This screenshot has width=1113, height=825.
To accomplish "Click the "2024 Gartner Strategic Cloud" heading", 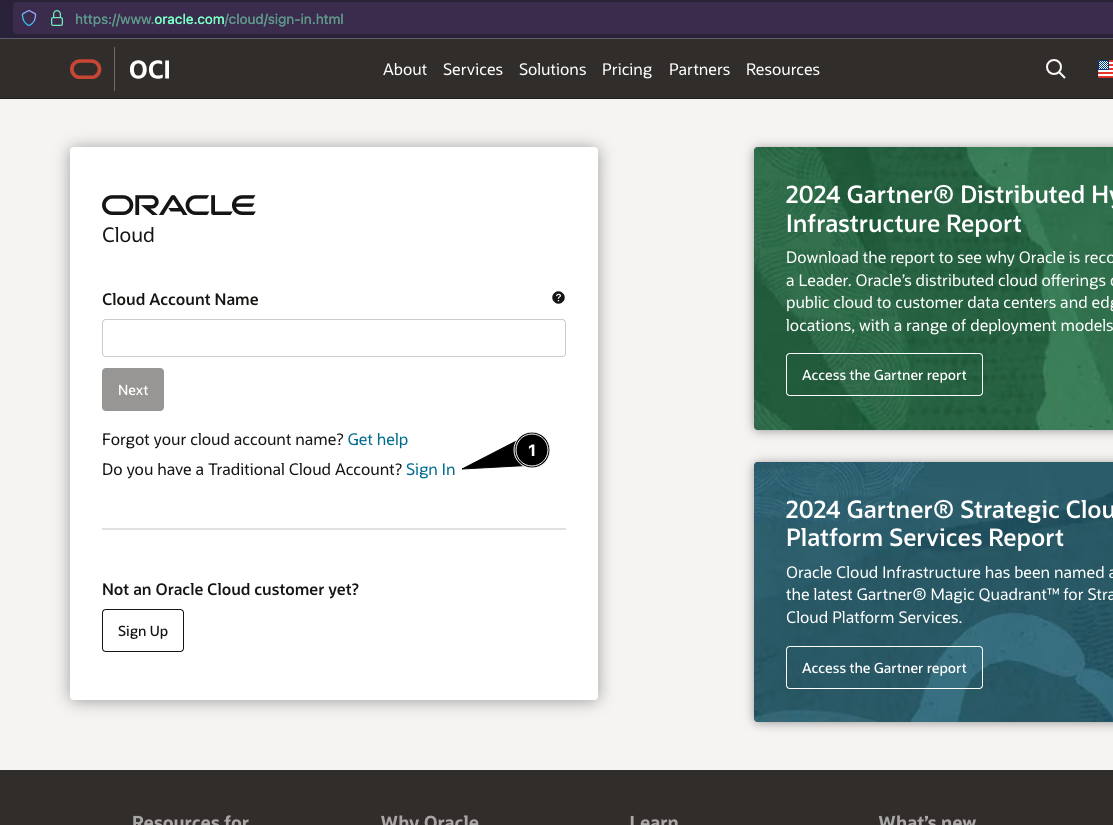I will [x=949, y=523].
